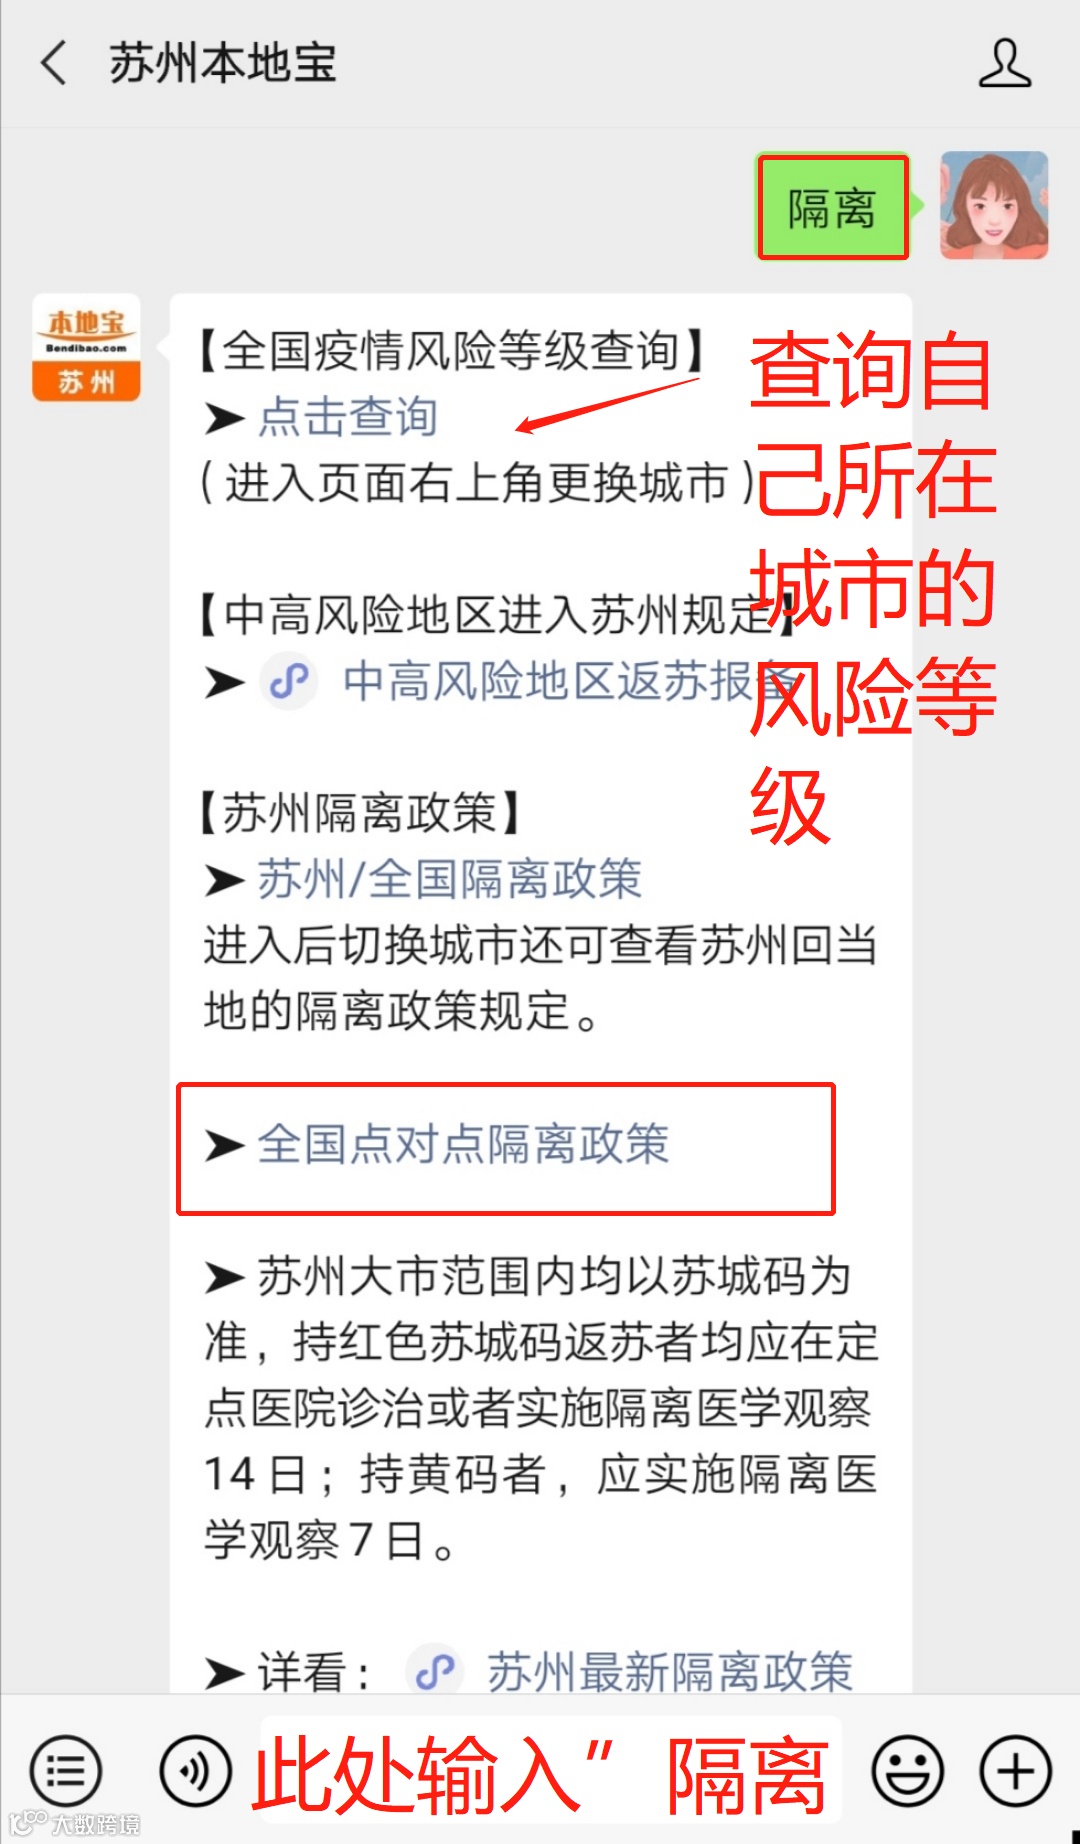This screenshot has width=1080, height=1844.
Task: Tap the 苏州本地宝 chat title
Action: pyautogui.click(x=223, y=63)
